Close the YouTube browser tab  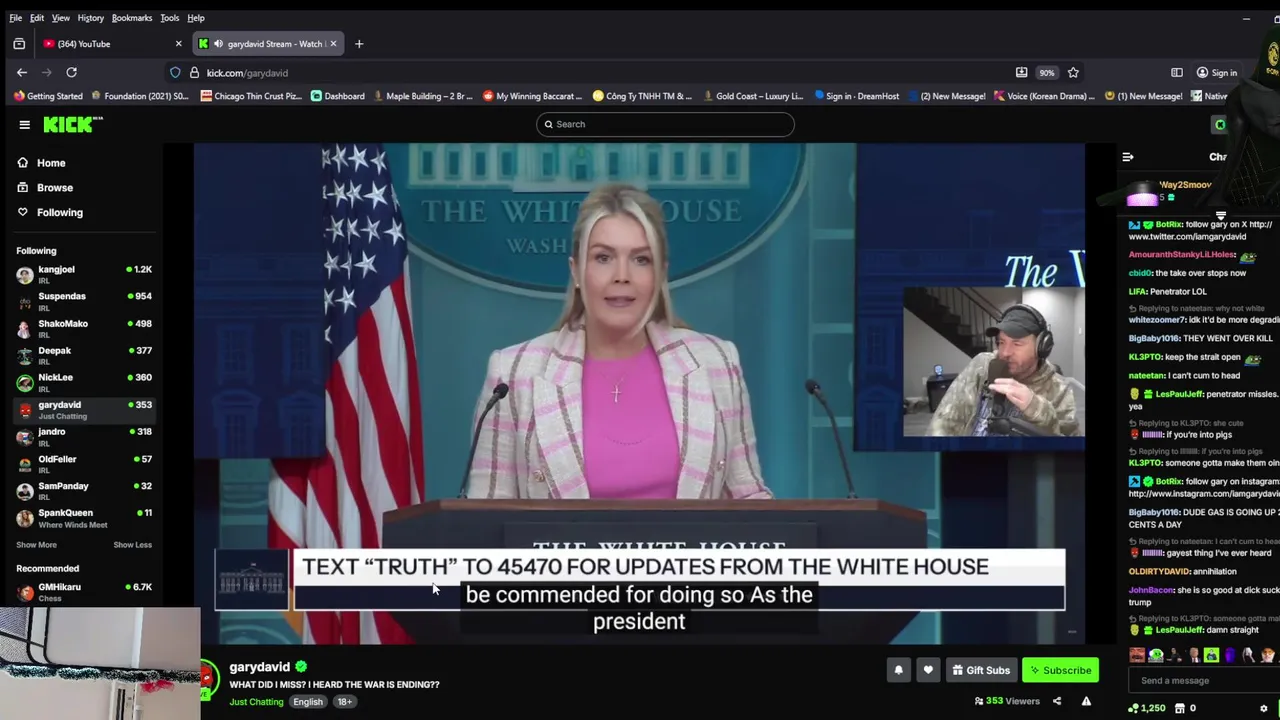(178, 44)
